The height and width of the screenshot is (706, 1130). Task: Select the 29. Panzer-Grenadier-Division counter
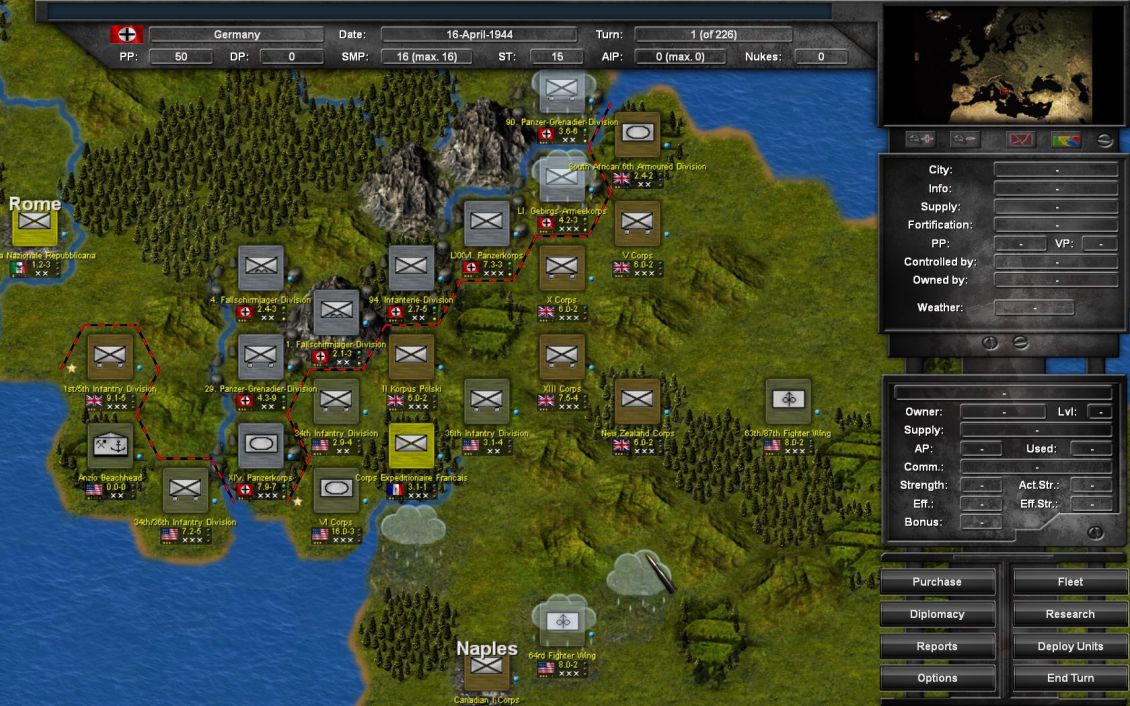[x=261, y=357]
